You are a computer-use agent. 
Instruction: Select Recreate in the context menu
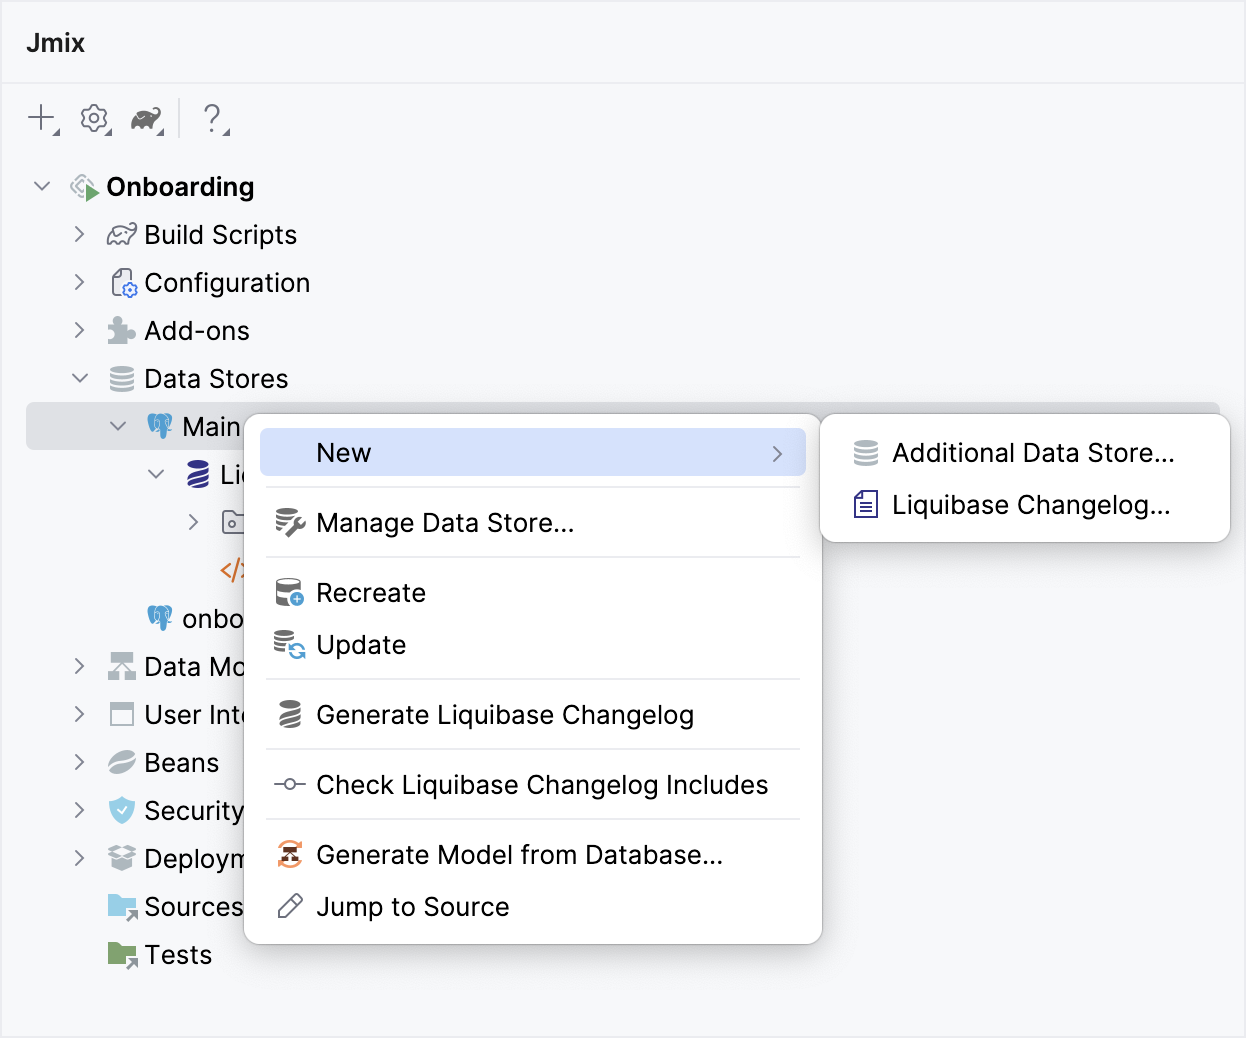(533, 593)
